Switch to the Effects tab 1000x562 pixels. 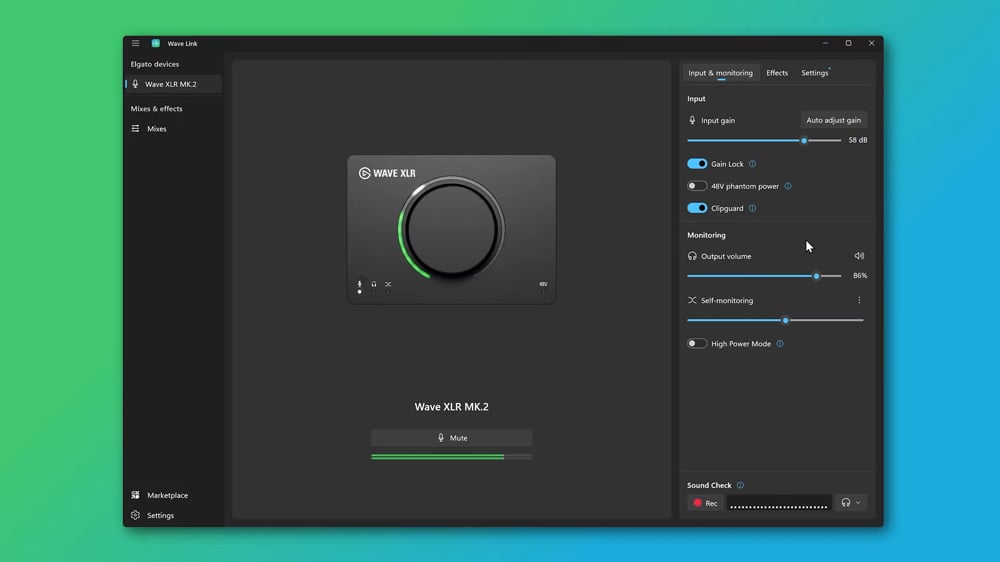click(777, 73)
